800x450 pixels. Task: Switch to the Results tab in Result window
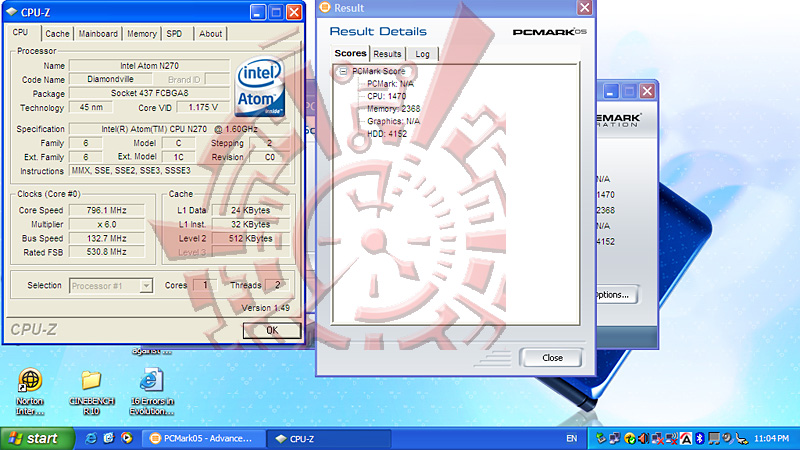(387, 54)
